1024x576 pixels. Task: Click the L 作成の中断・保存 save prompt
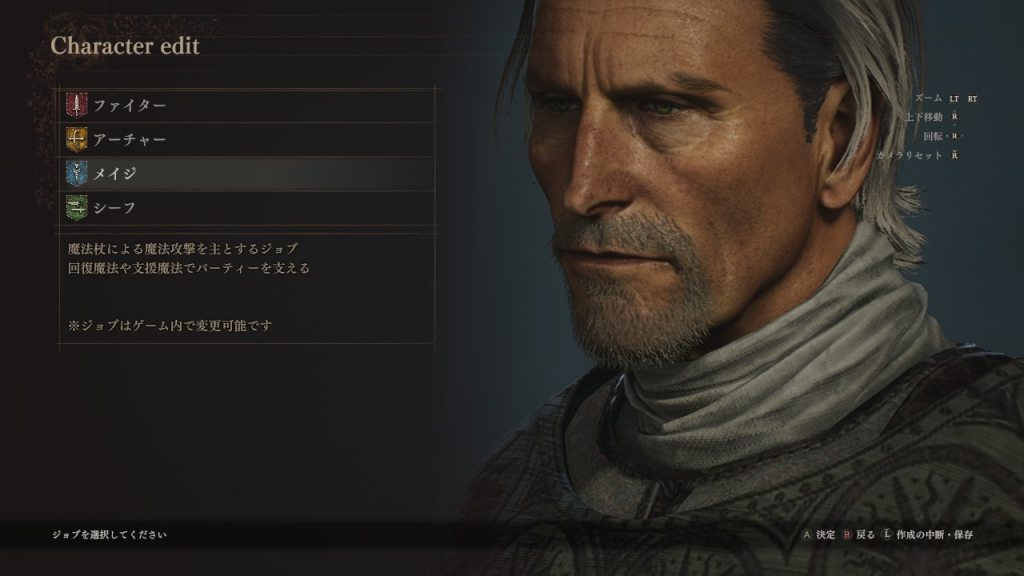927,534
